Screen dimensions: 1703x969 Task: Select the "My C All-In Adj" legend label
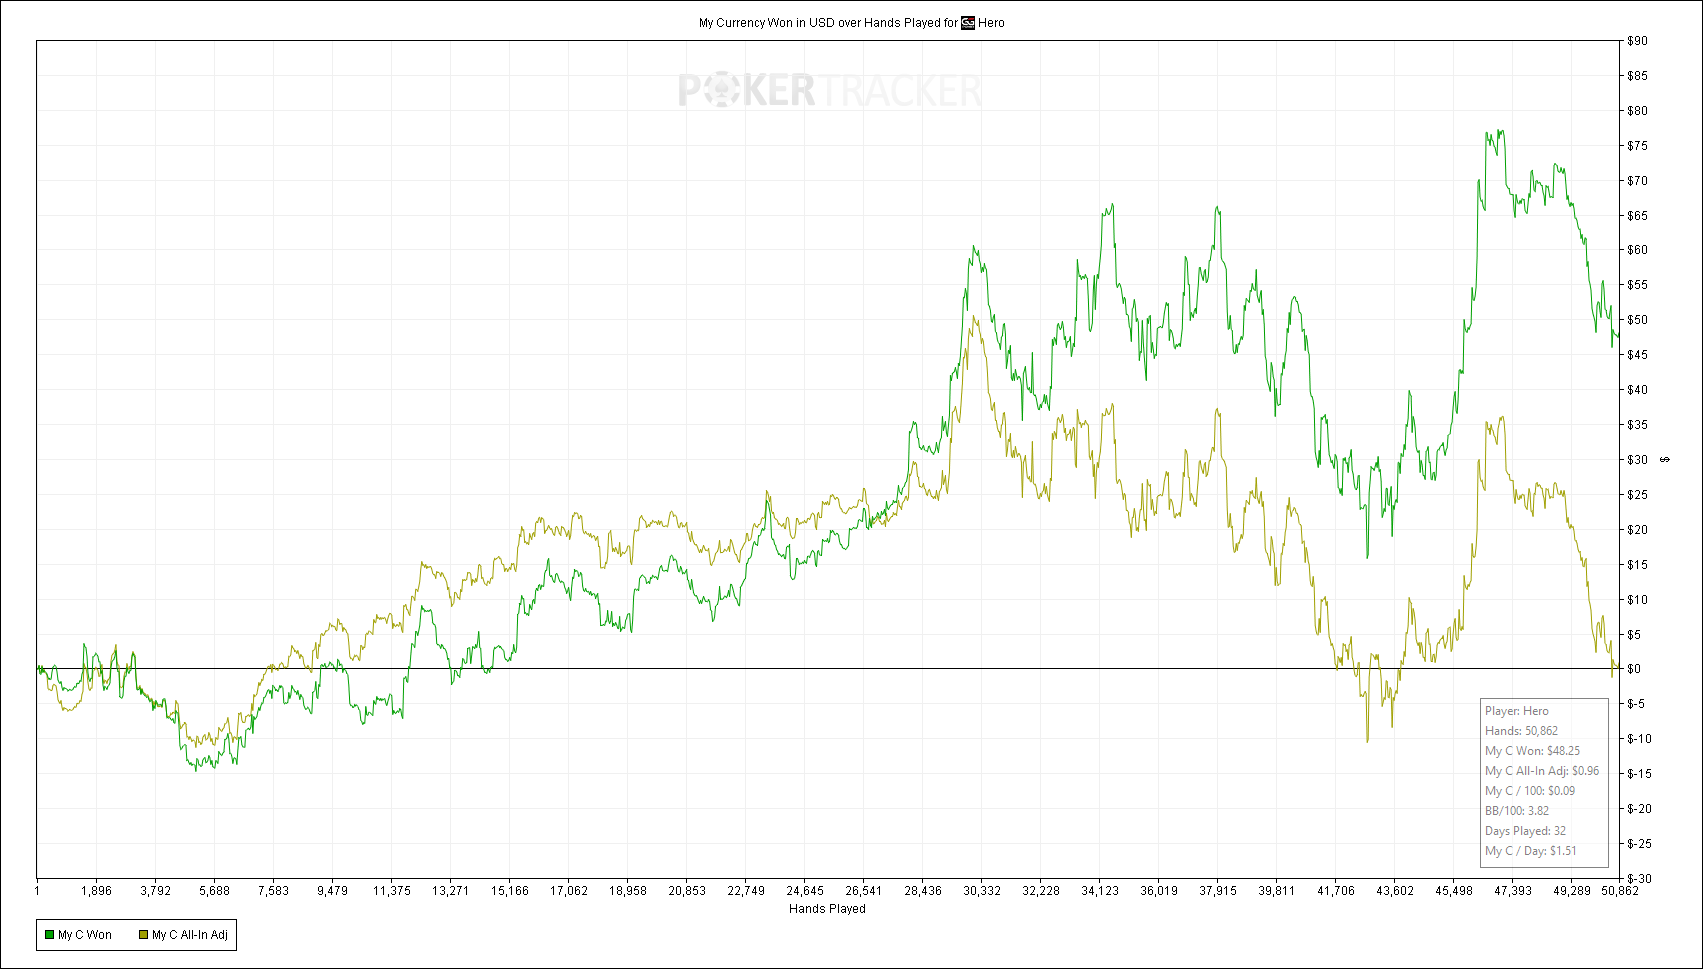tap(190, 935)
